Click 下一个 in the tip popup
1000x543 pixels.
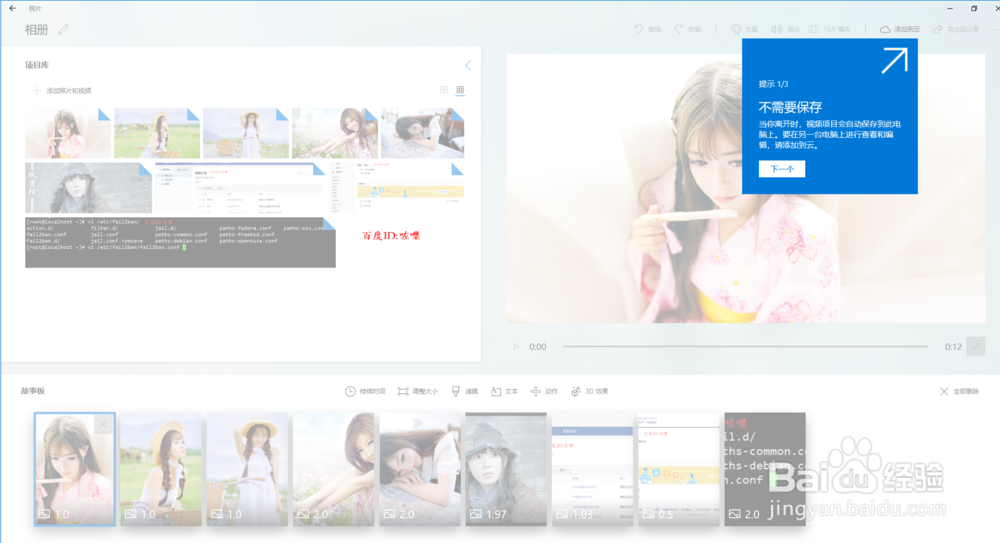click(782, 169)
